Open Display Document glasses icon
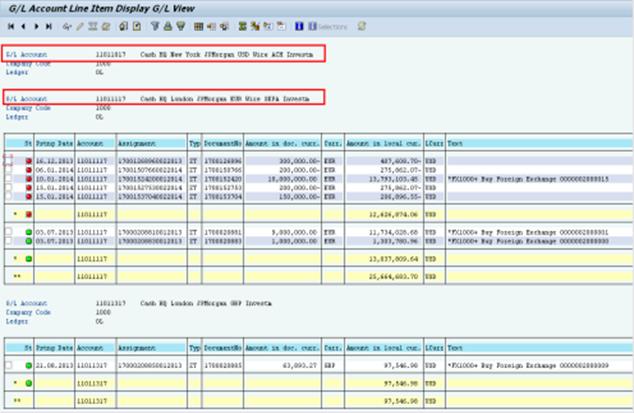The width and height of the screenshot is (634, 413). coord(67,27)
